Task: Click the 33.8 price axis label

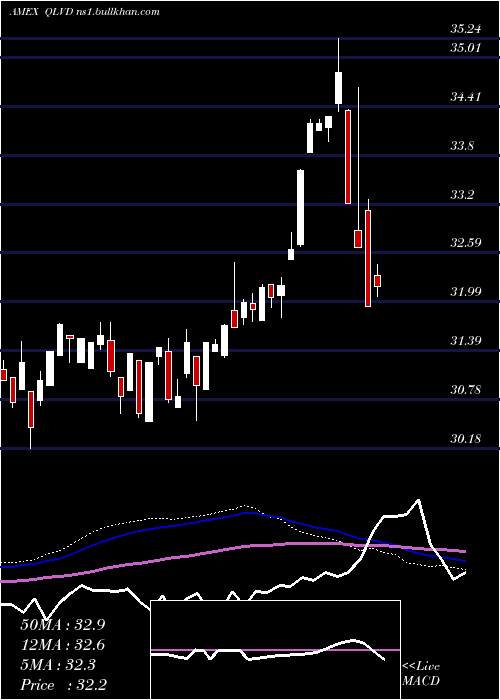Action: pos(462,146)
